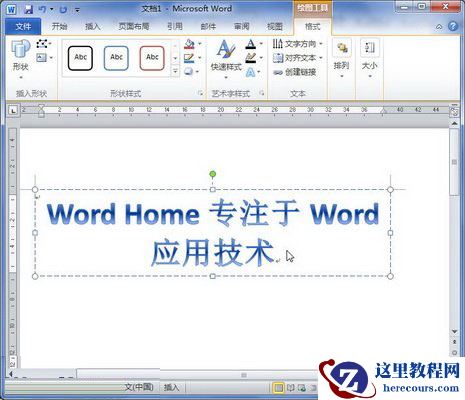Click the Draw Text Box icon
The width and height of the screenshot is (465, 400).
coord(41,58)
